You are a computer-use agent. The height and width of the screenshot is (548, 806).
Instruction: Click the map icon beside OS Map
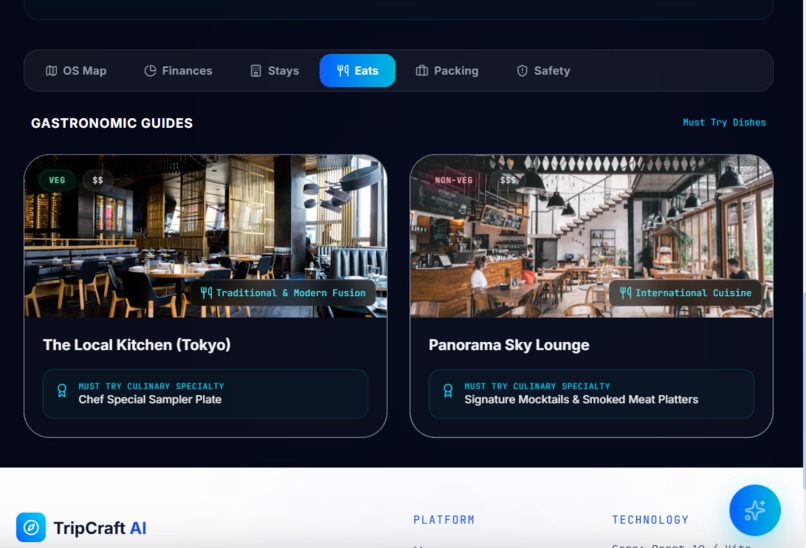pos(51,71)
